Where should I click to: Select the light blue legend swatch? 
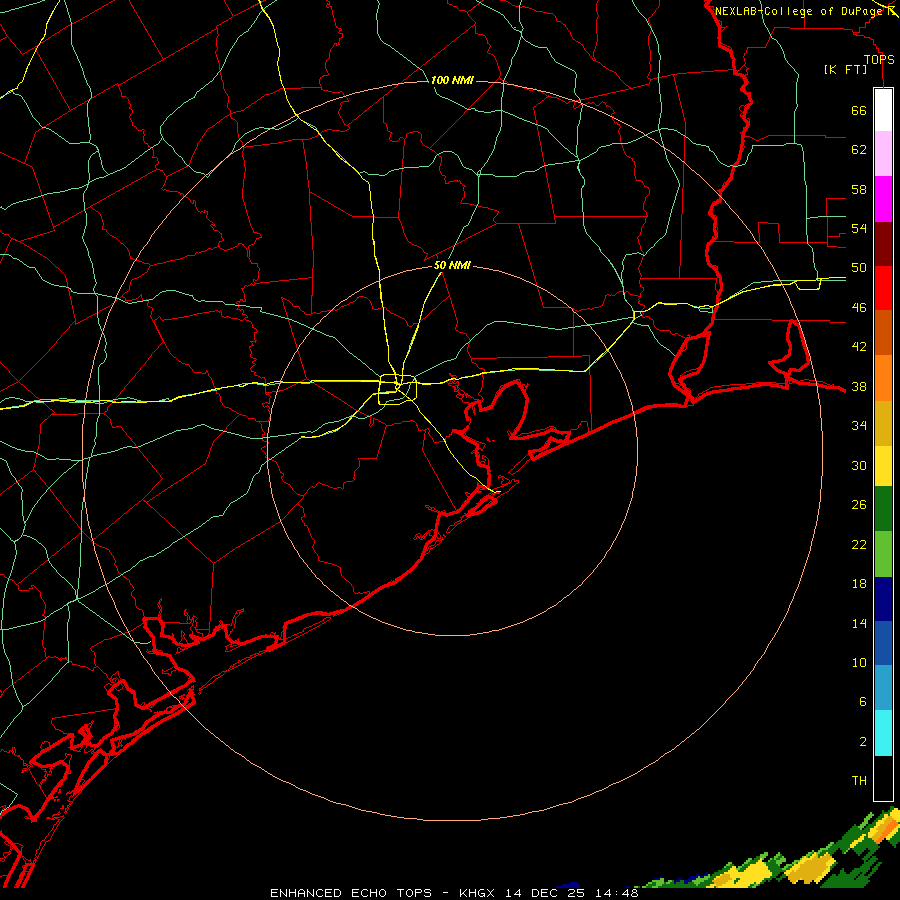point(883,688)
